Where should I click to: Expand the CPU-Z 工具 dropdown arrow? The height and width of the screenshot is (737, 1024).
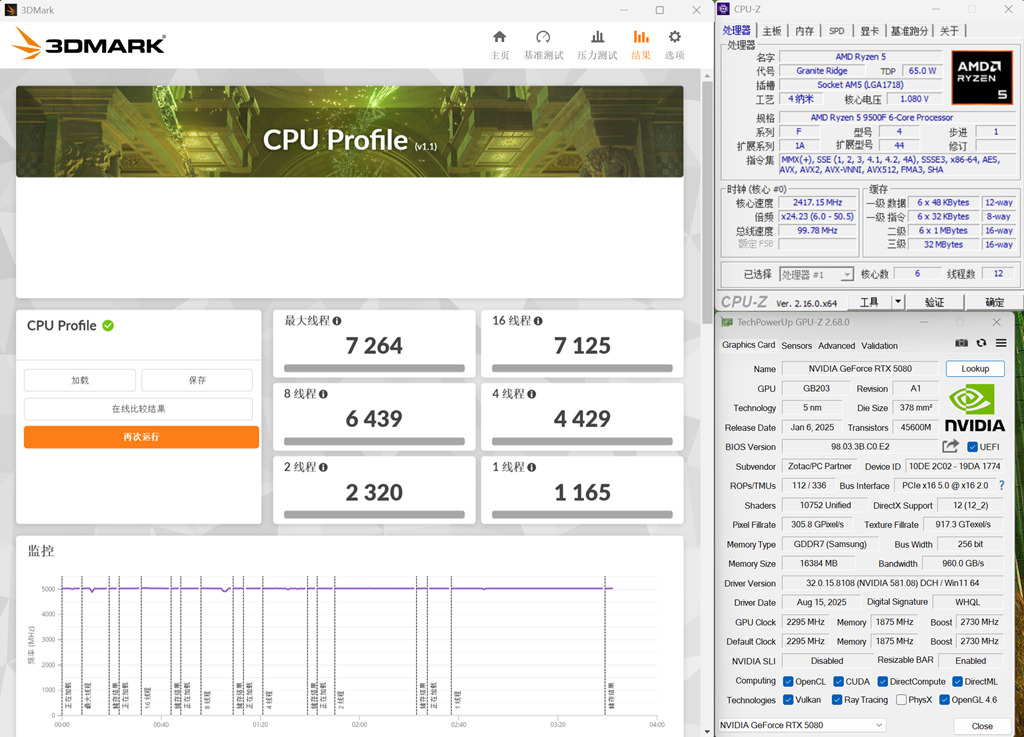(897, 302)
